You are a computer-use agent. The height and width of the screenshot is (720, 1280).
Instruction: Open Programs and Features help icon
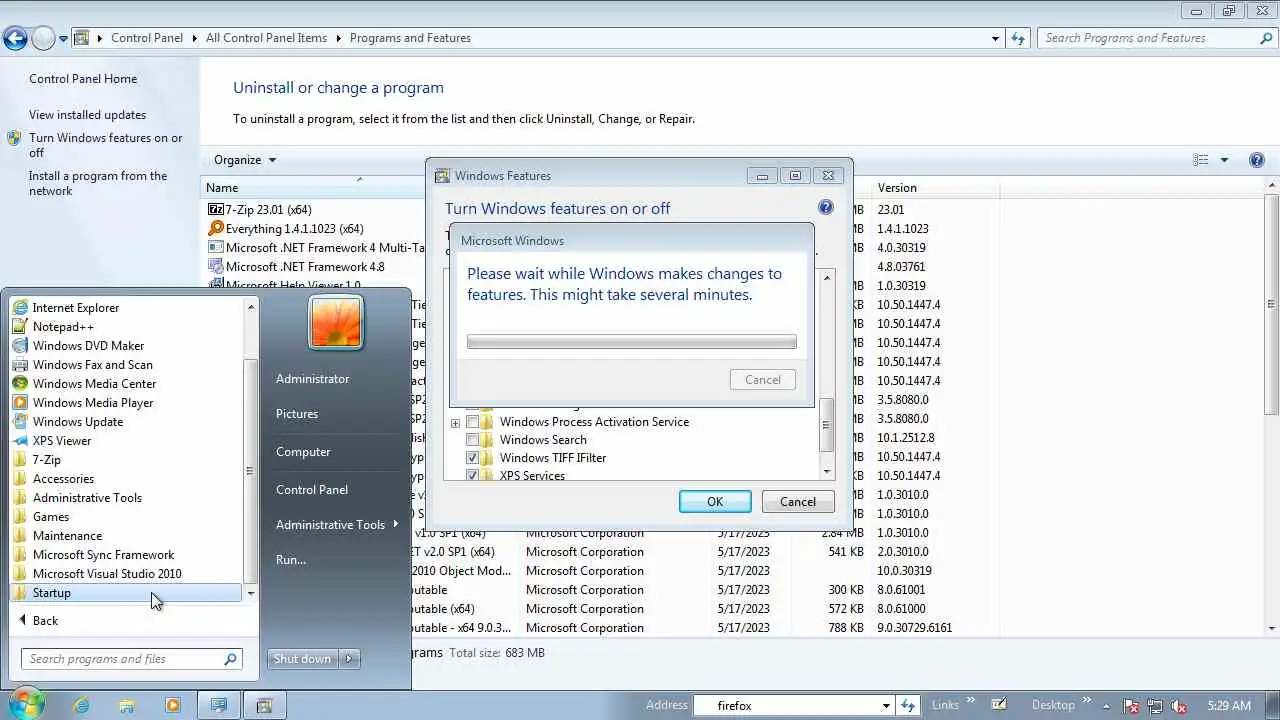click(x=1257, y=160)
